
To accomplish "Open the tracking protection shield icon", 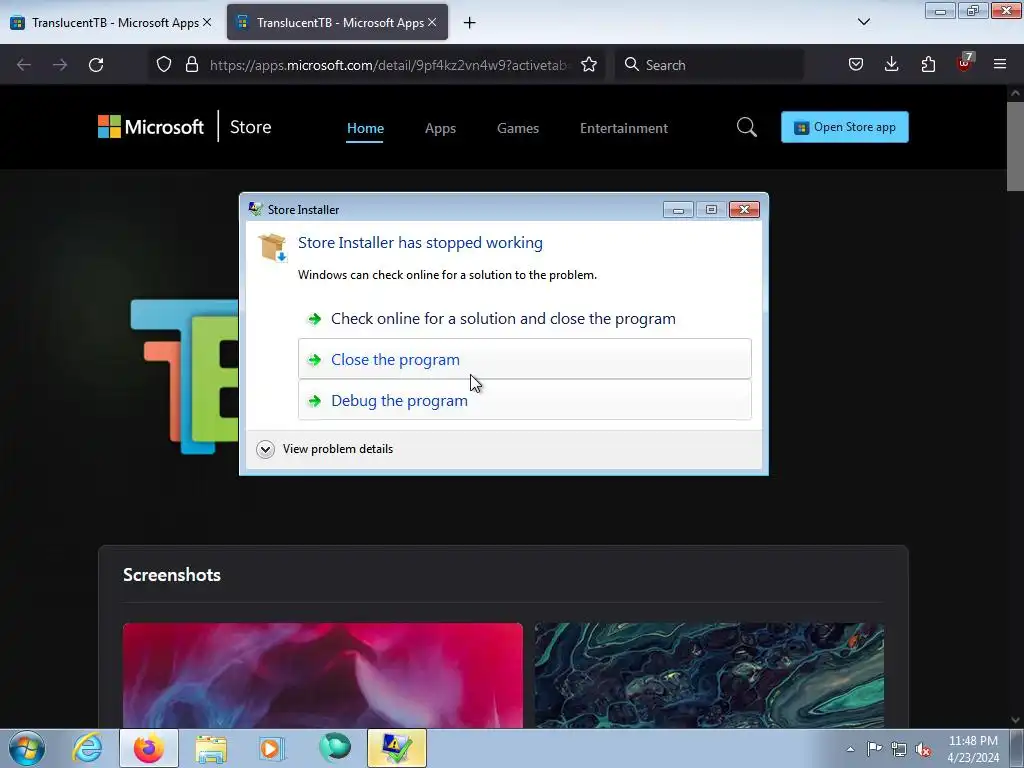I will (x=164, y=64).
